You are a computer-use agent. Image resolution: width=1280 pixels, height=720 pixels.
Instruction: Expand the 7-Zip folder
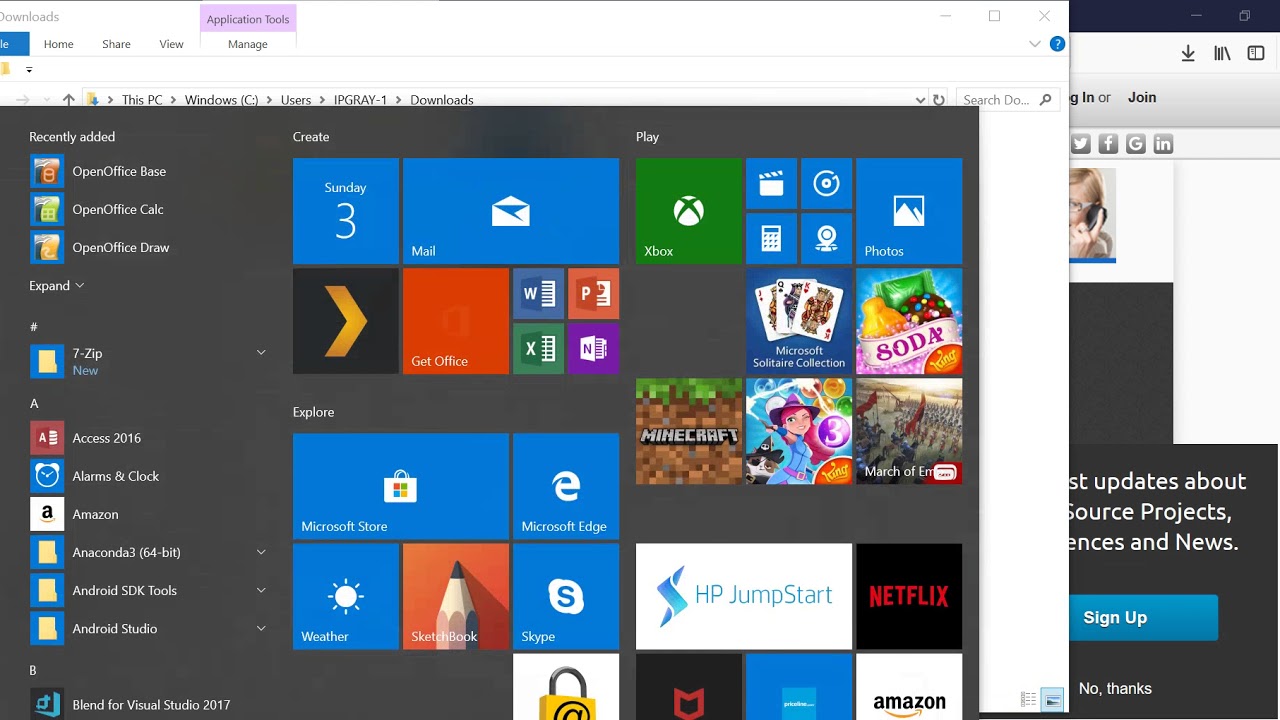pyautogui.click(x=261, y=352)
